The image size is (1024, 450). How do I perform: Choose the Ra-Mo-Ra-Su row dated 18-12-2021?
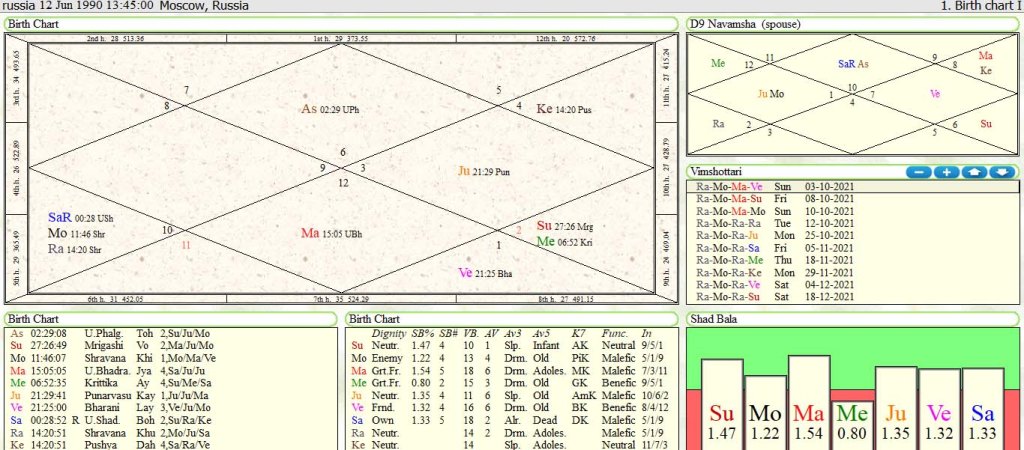[x=778, y=297]
